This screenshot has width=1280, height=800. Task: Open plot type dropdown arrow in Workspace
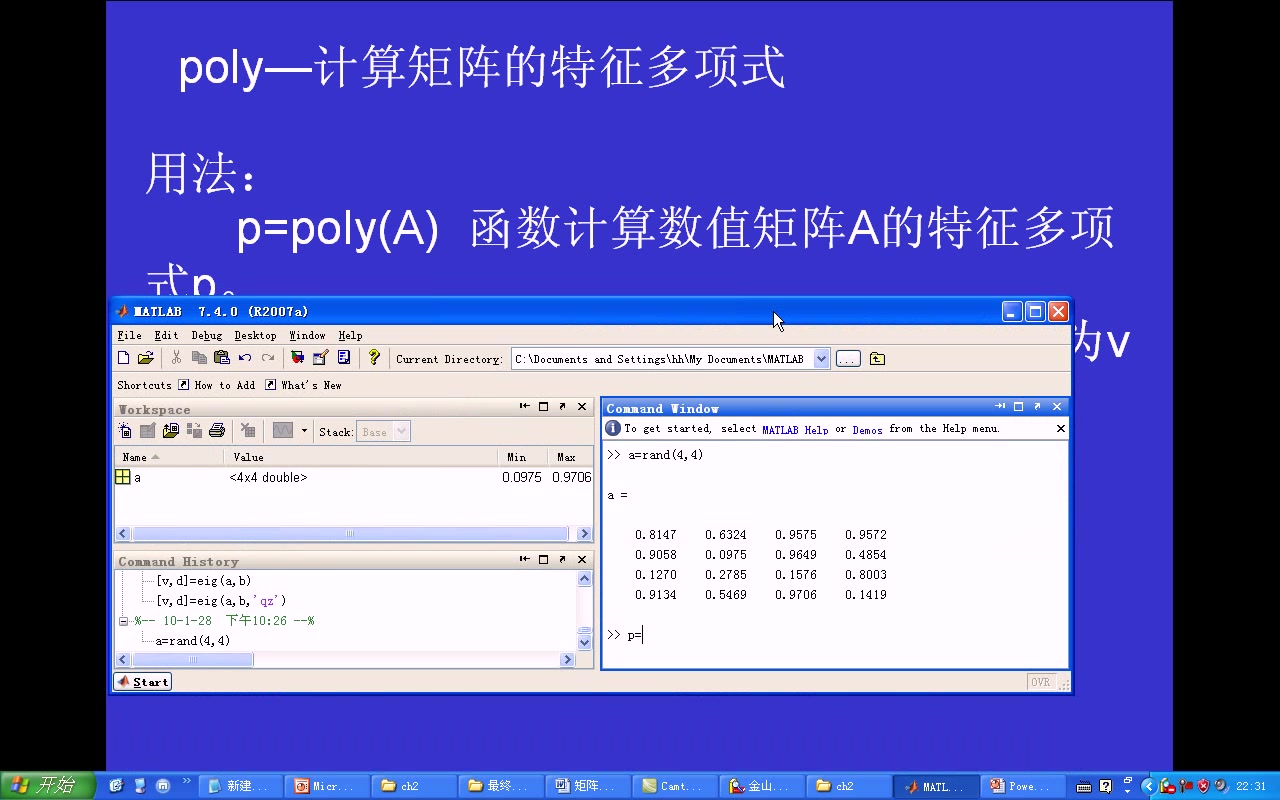(x=304, y=431)
